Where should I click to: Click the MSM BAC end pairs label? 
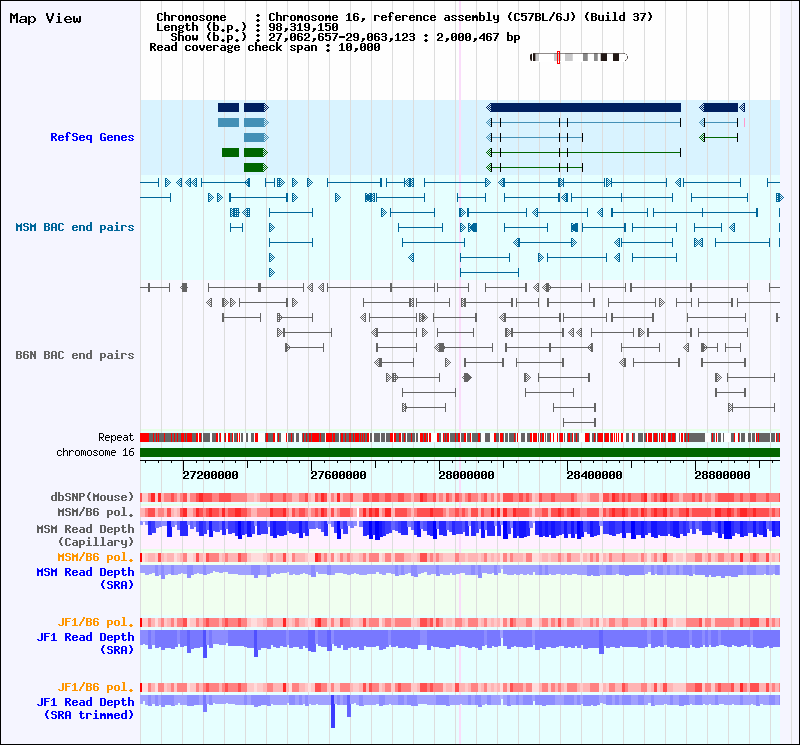[74, 227]
